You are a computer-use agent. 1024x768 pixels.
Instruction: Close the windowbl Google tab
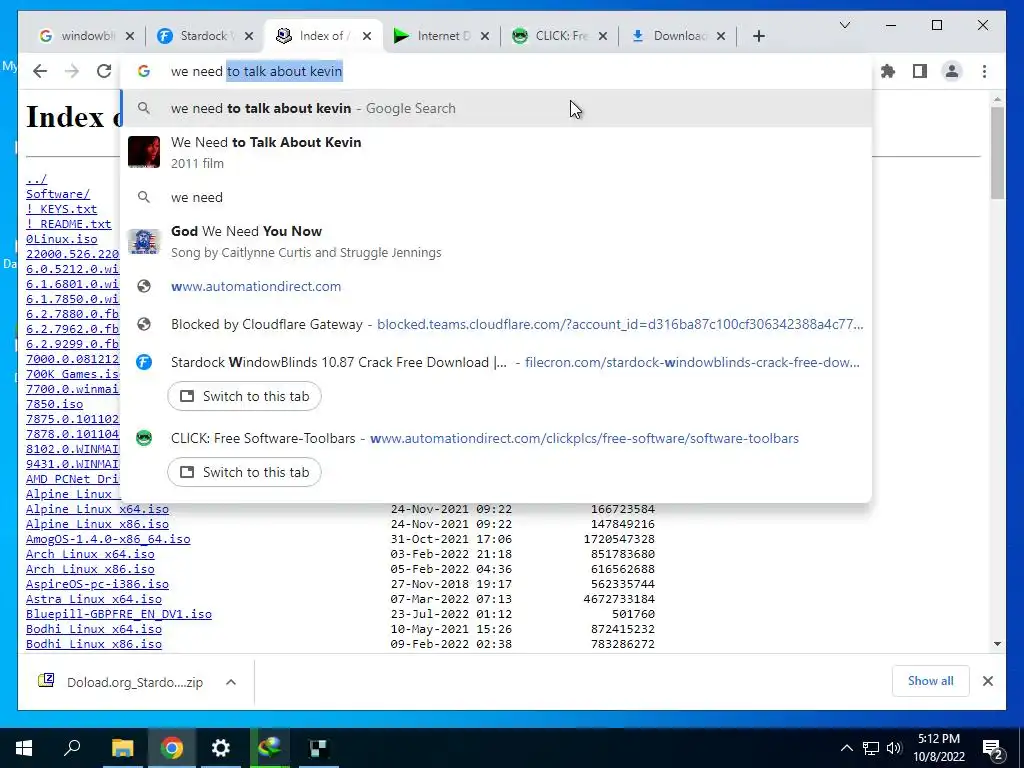[130, 36]
